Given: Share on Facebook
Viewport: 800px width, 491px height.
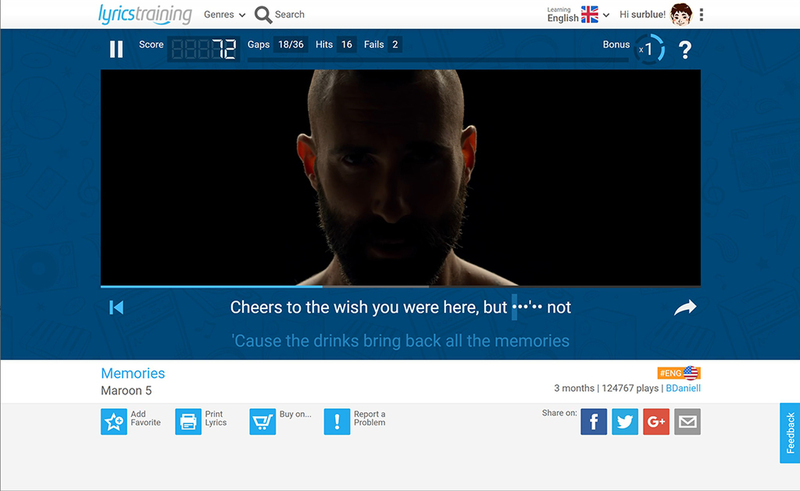Looking at the screenshot, I should [x=594, y=422].
